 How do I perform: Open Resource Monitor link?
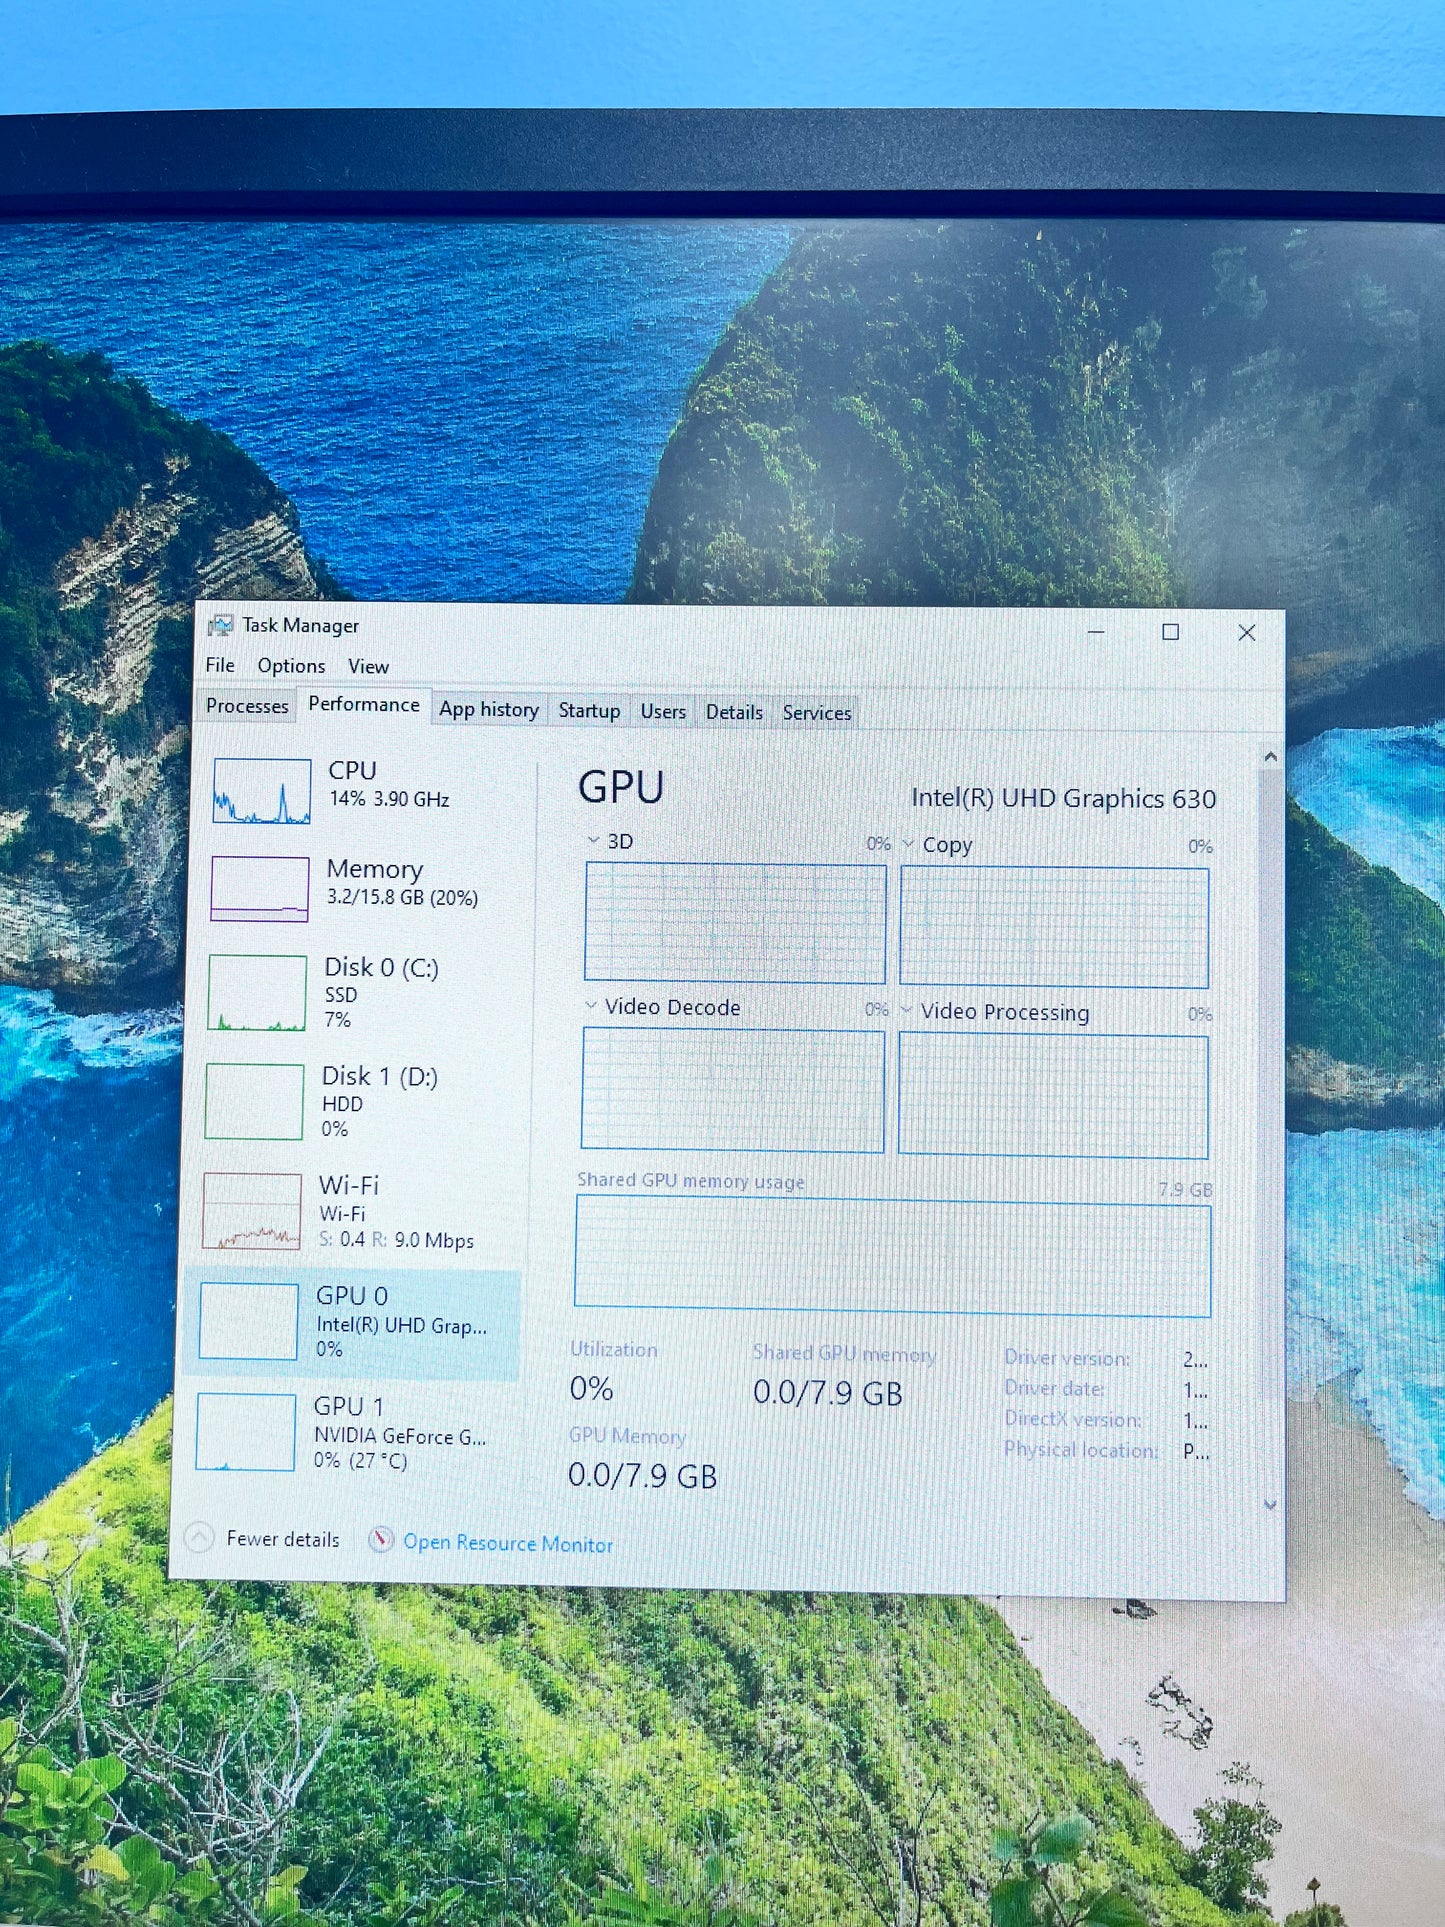[508, 1543]
